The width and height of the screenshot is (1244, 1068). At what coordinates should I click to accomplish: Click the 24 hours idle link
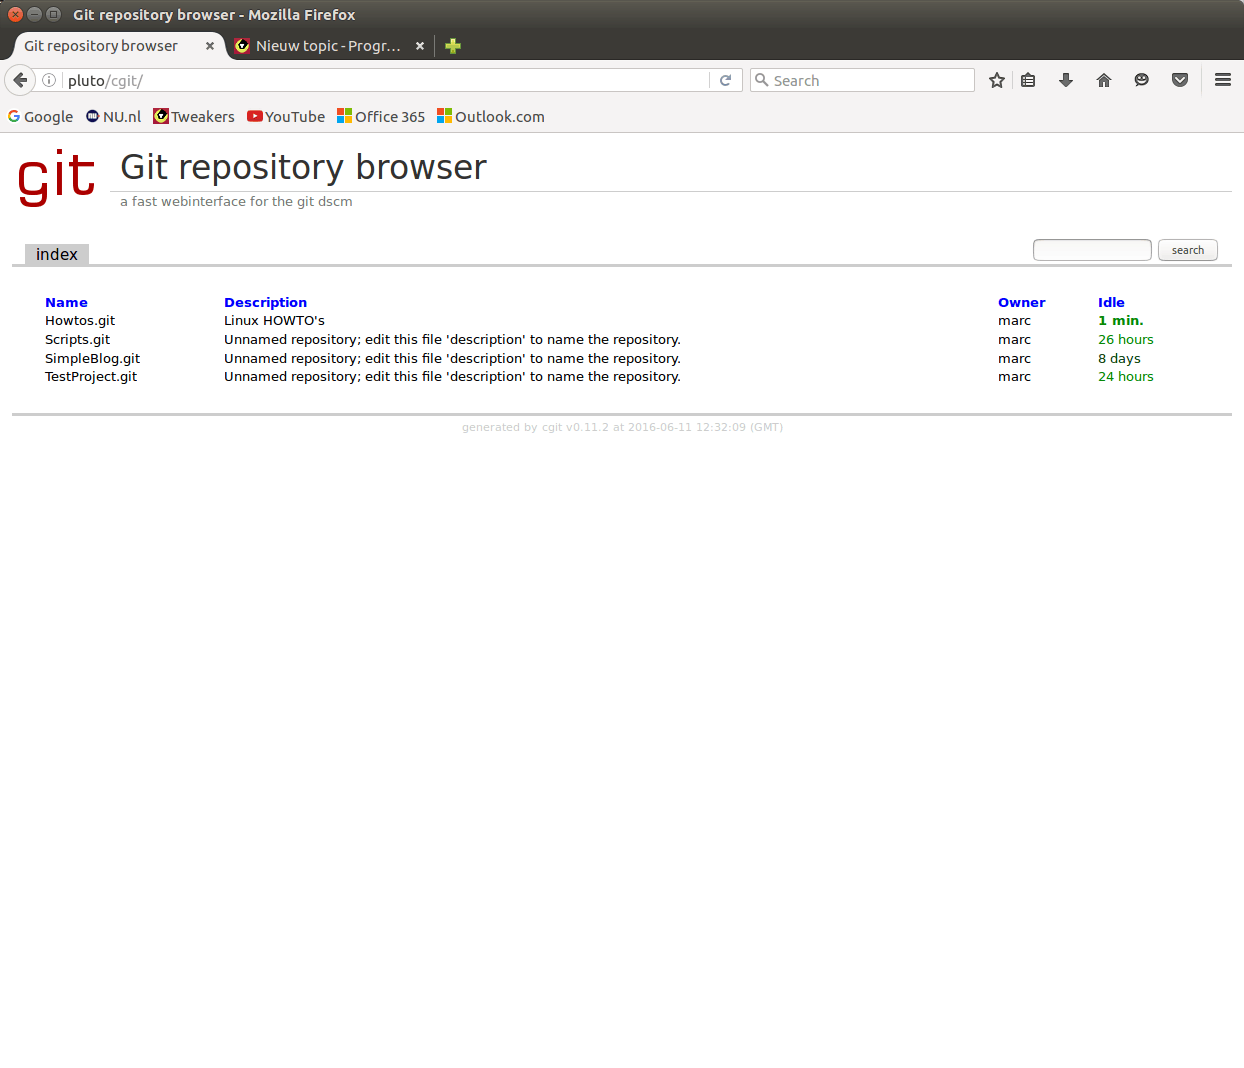[1125, 377]
